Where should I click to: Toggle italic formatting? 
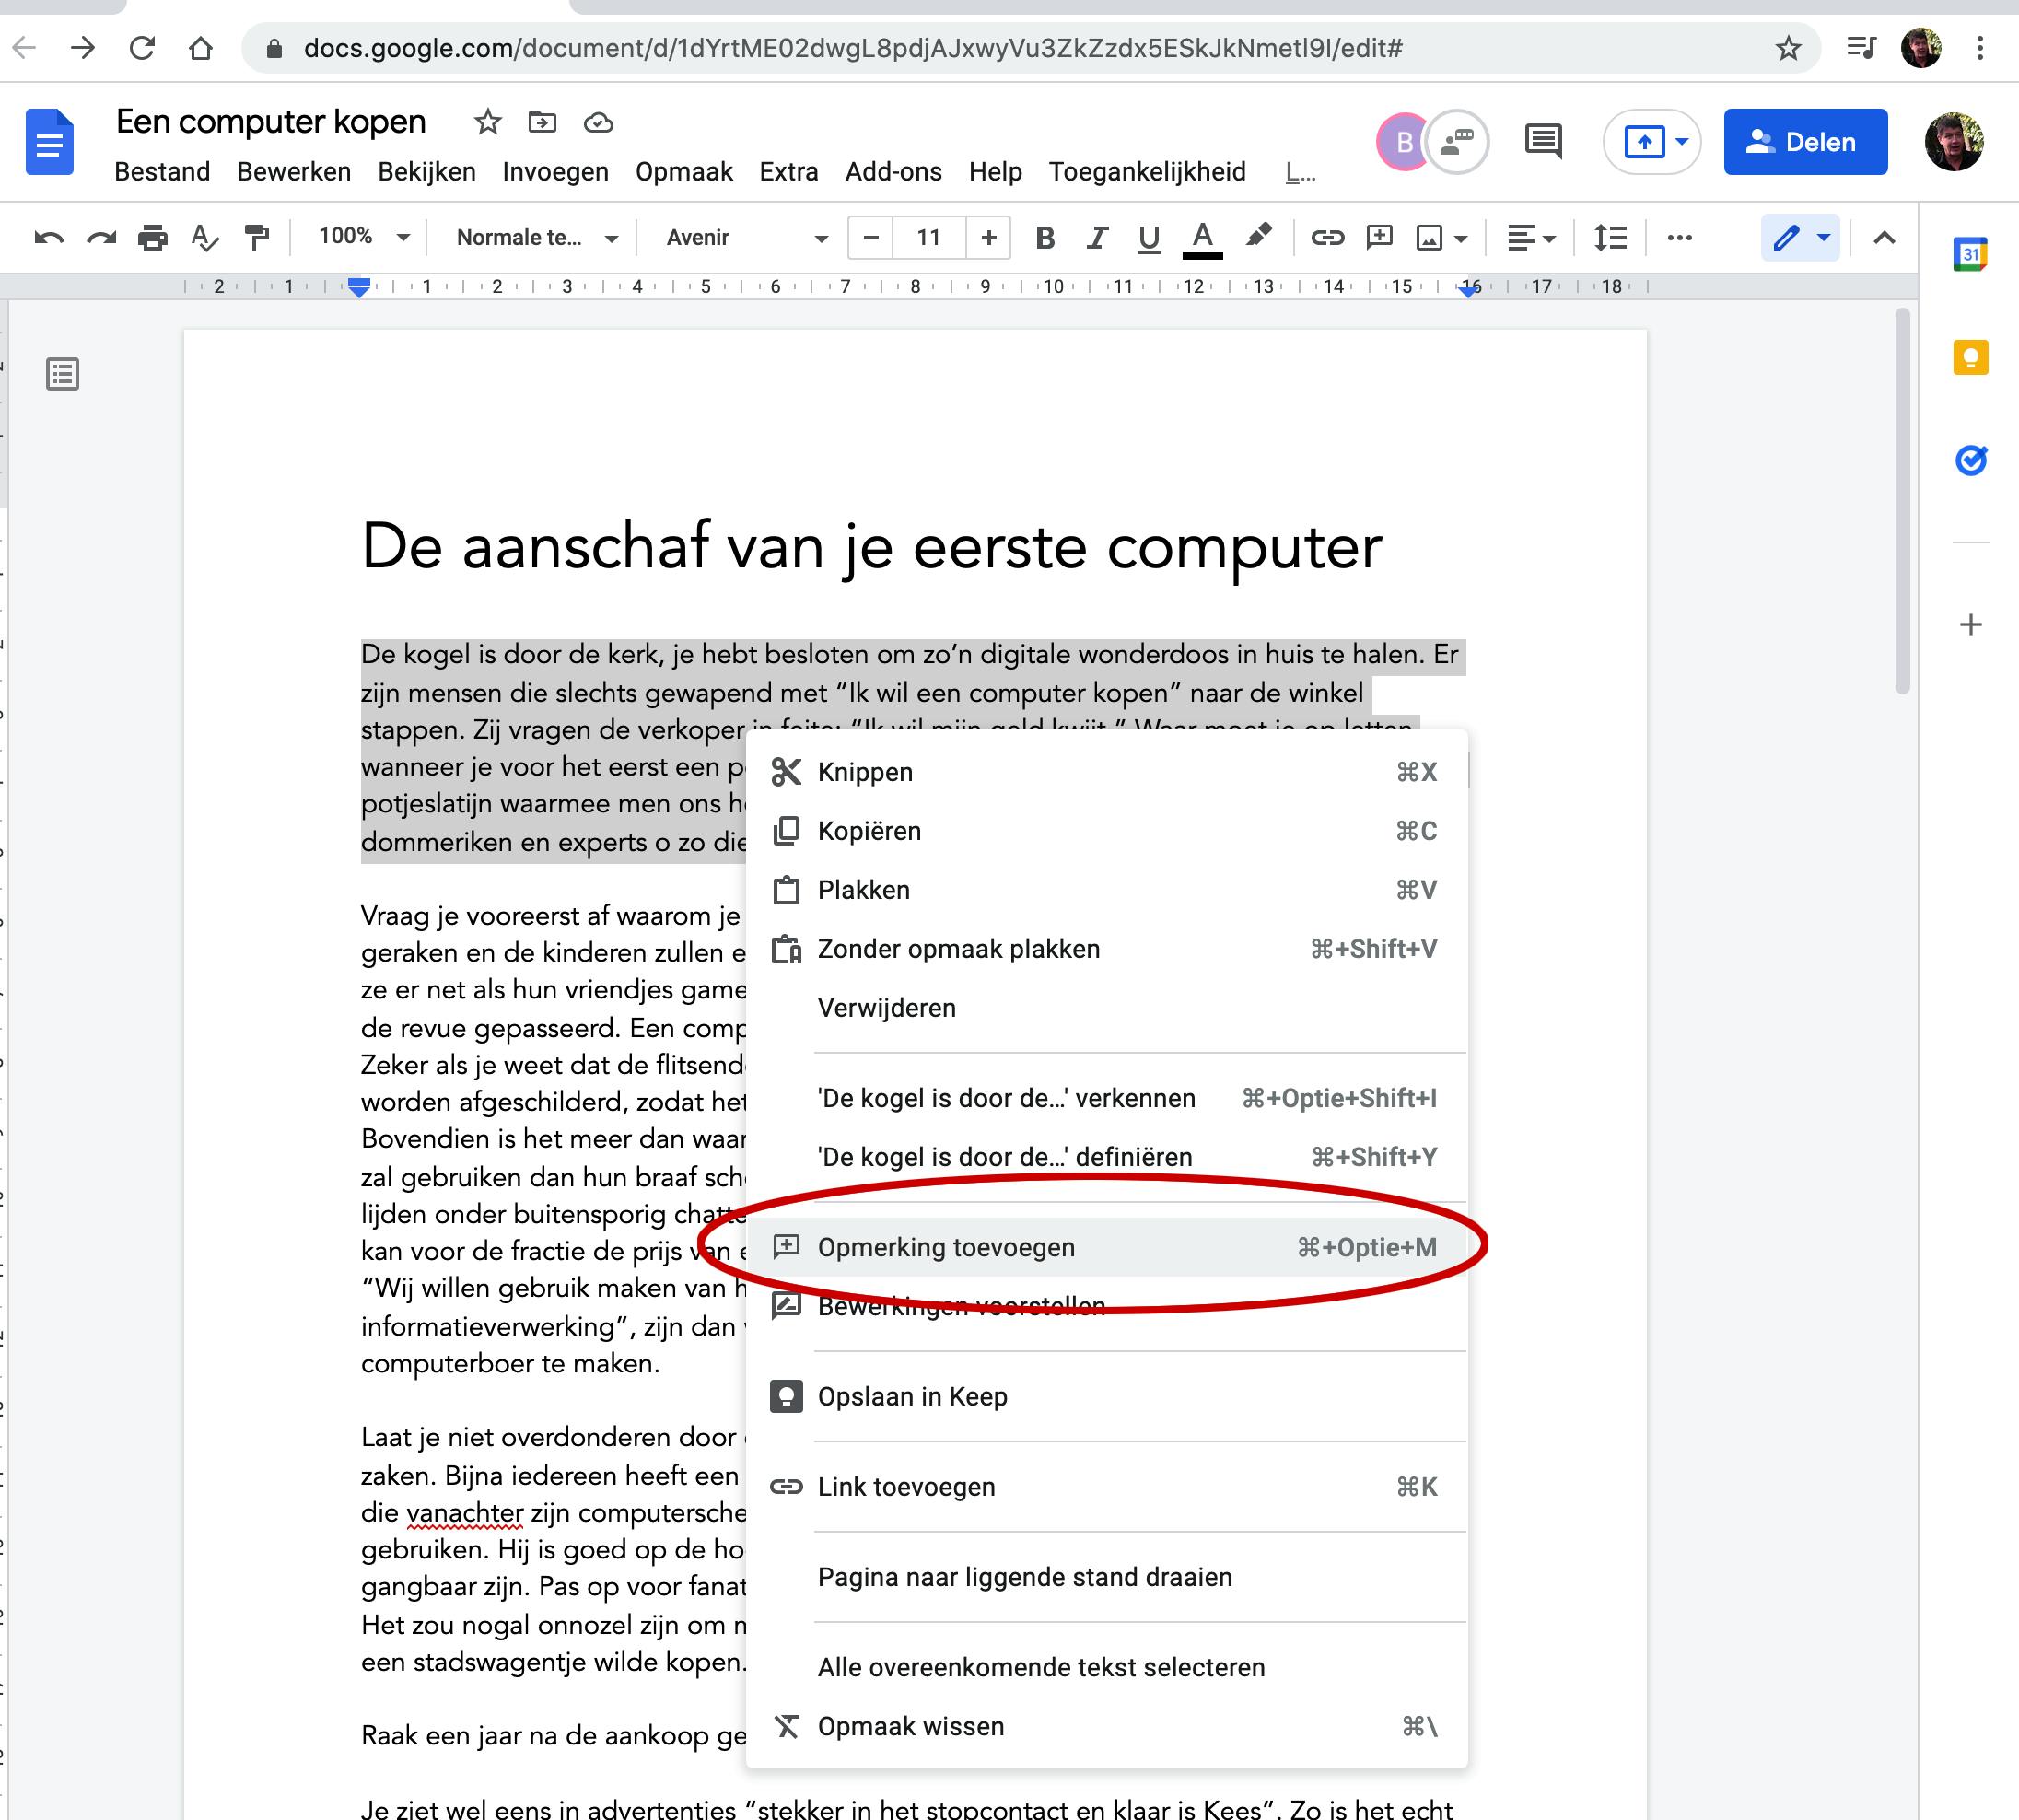click(x=1097, y=237)
